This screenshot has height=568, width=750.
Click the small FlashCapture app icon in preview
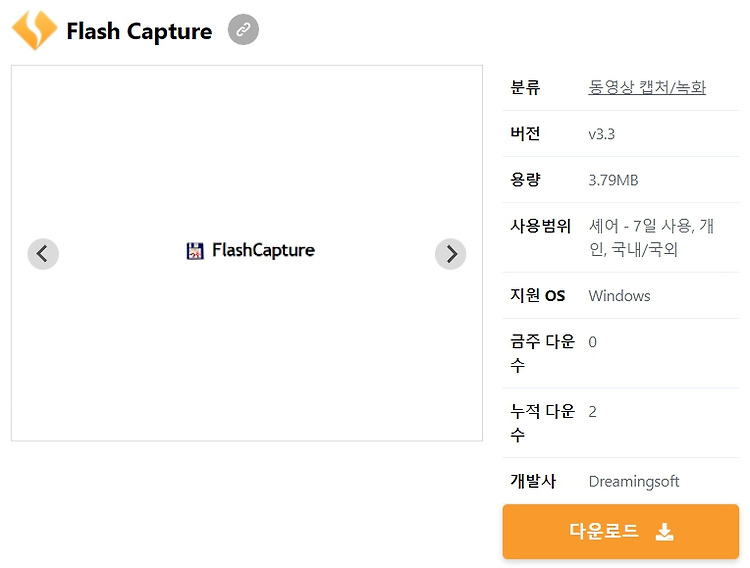[195, 251]
